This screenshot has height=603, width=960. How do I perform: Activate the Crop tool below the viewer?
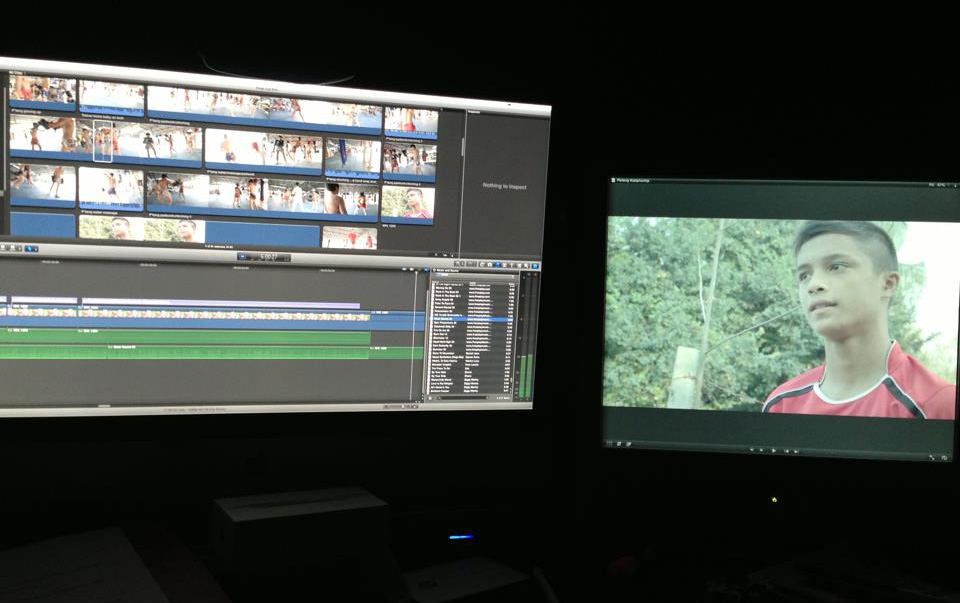pos(620,442)
